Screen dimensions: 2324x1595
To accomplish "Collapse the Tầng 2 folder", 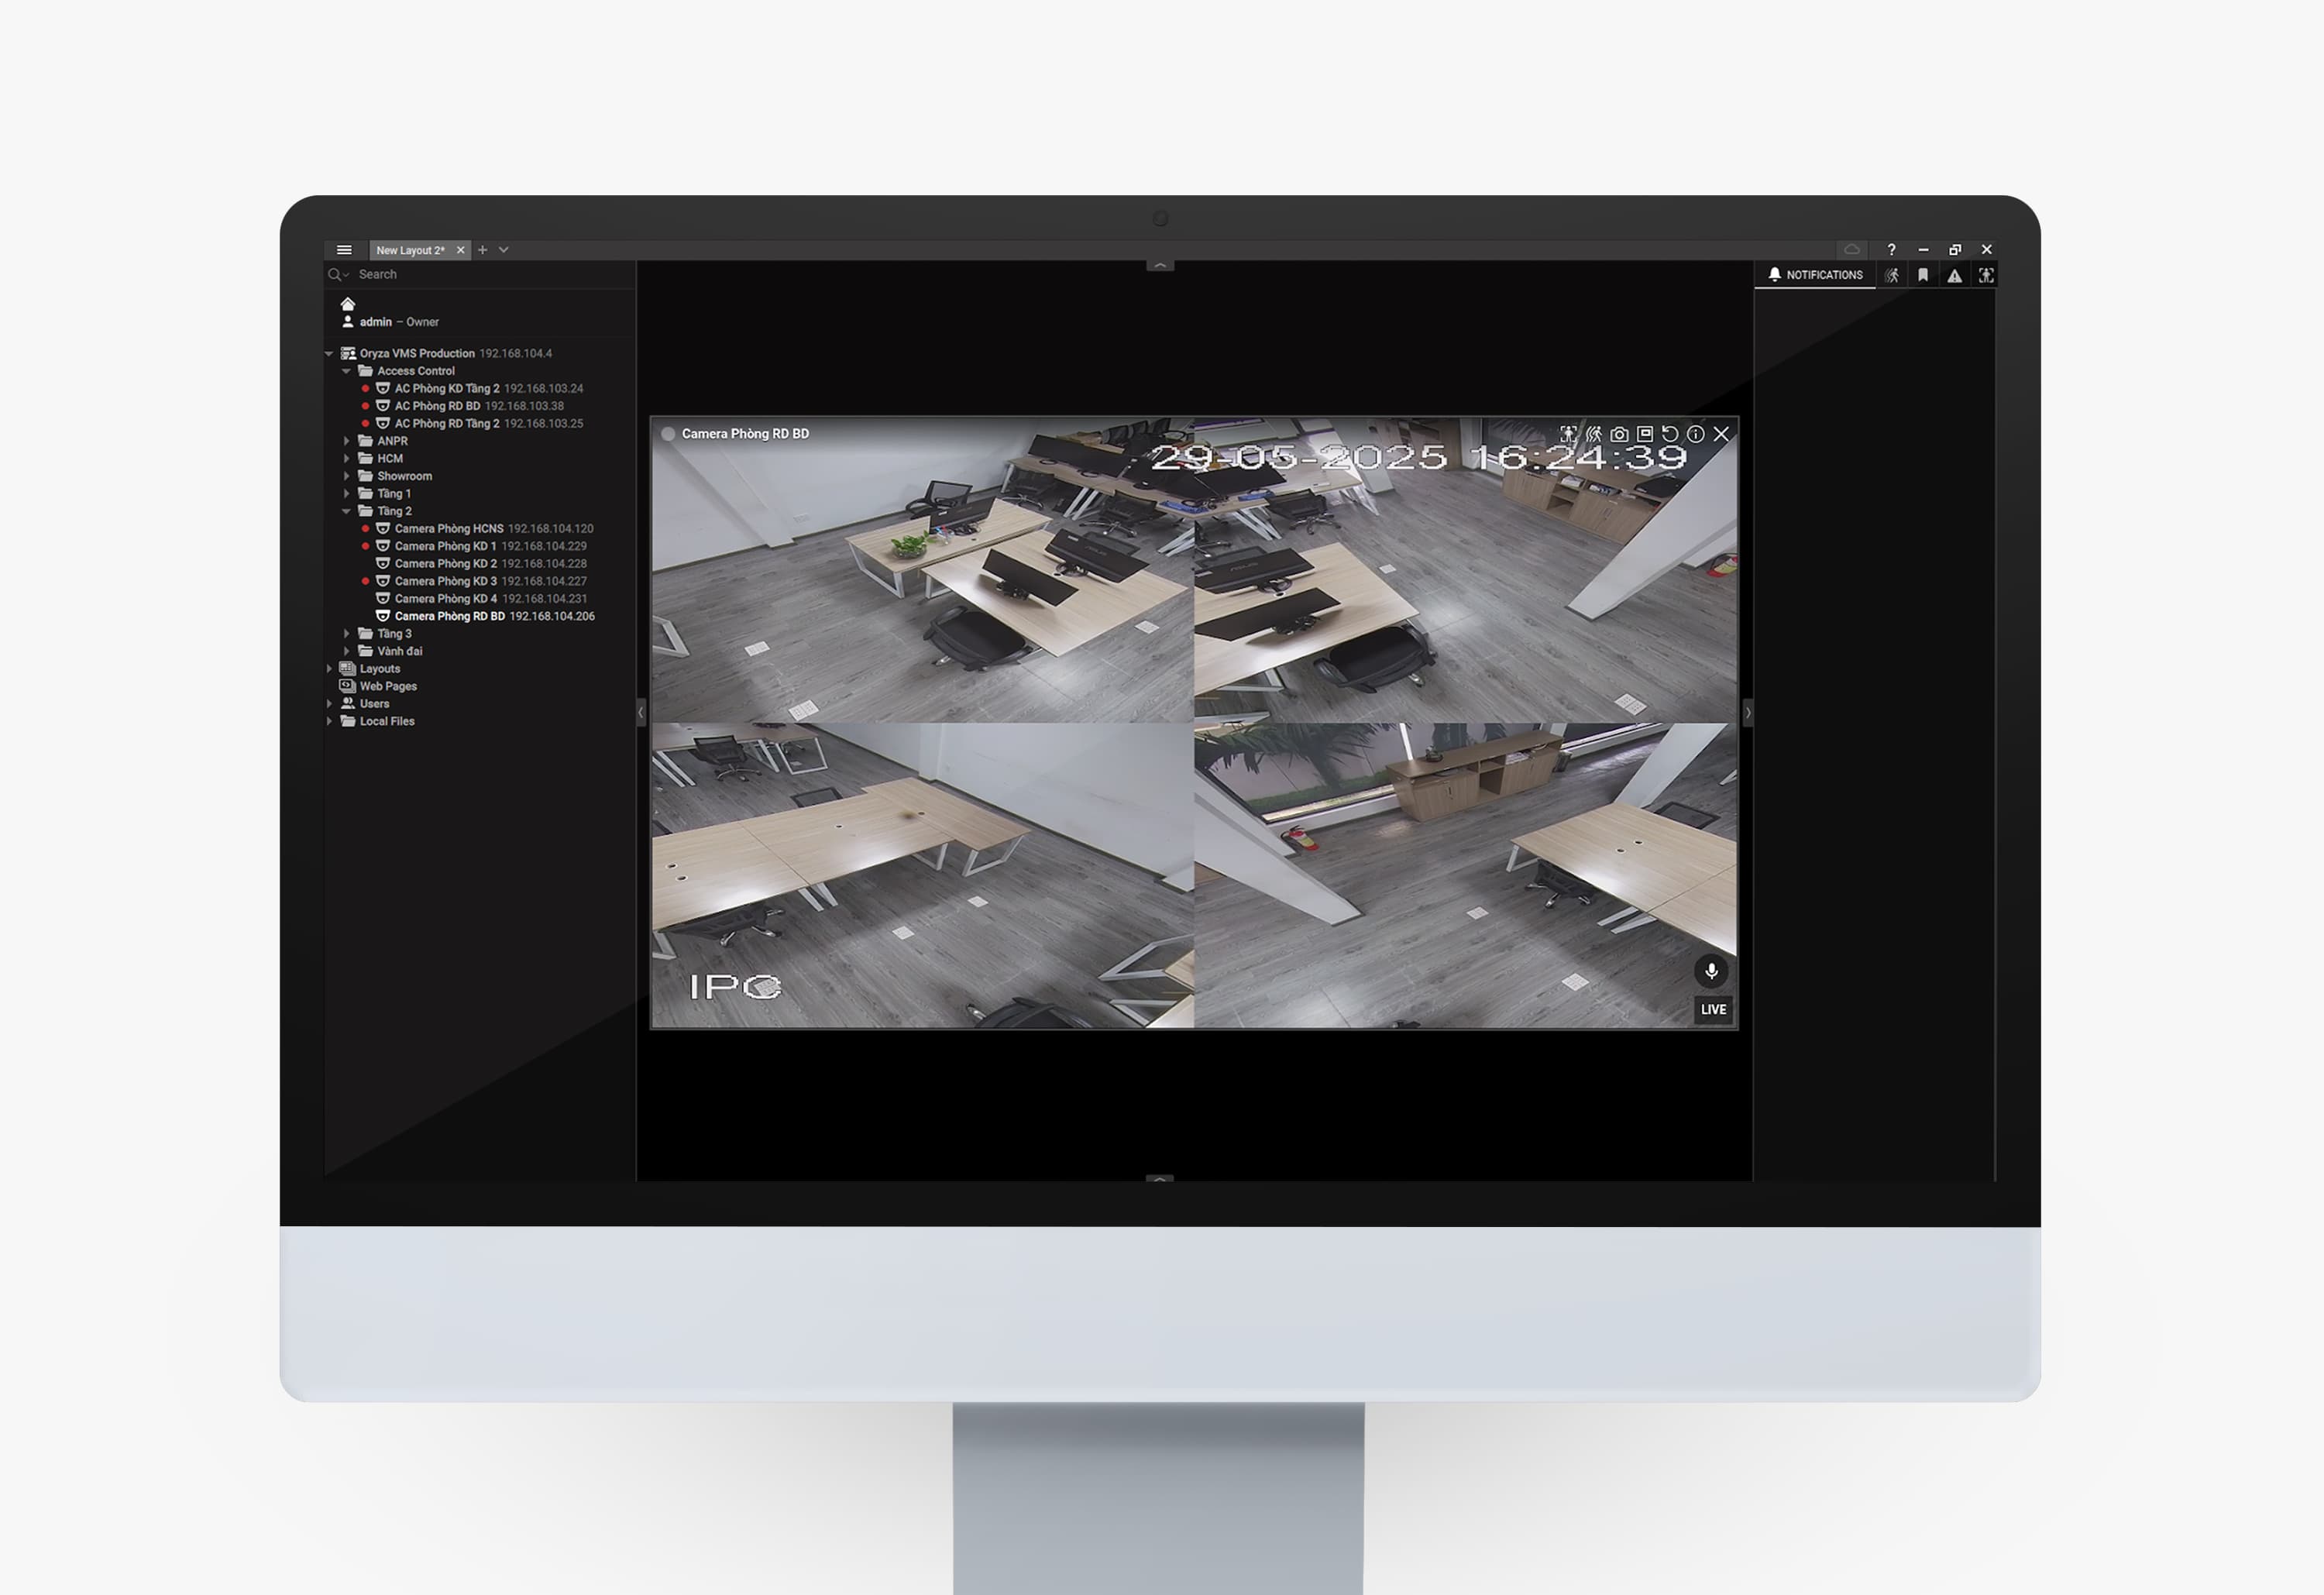I will coord(346,511).
